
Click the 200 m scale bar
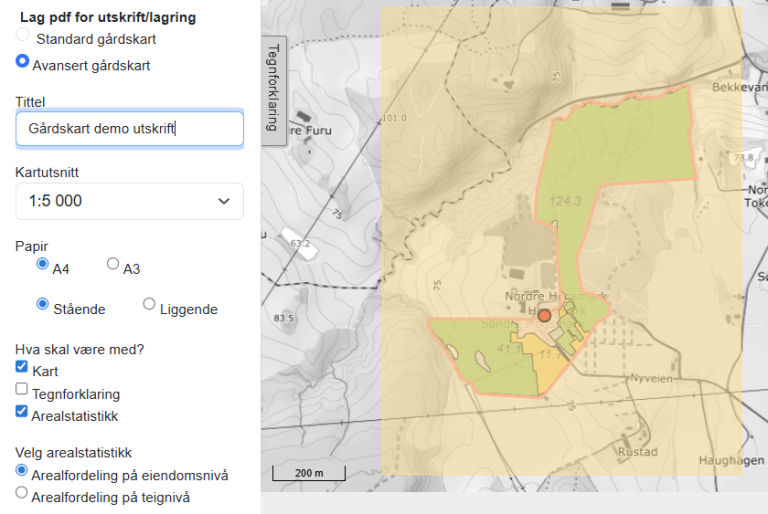[x=300, y=472]
